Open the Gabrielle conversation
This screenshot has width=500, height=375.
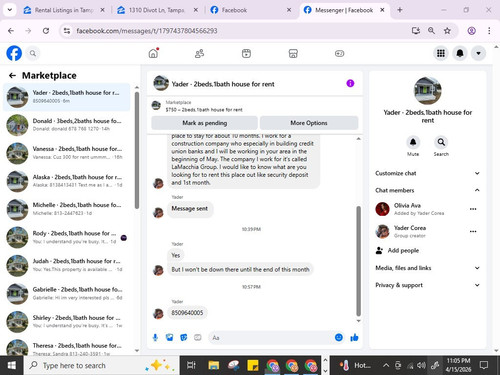pos(67,293)
